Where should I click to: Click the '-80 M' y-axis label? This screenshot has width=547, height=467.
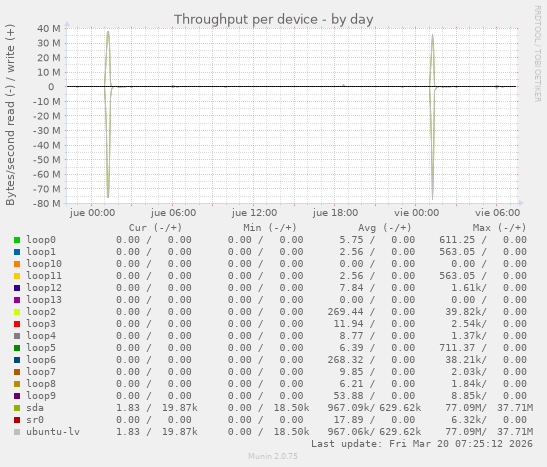(x=47, y=203)
